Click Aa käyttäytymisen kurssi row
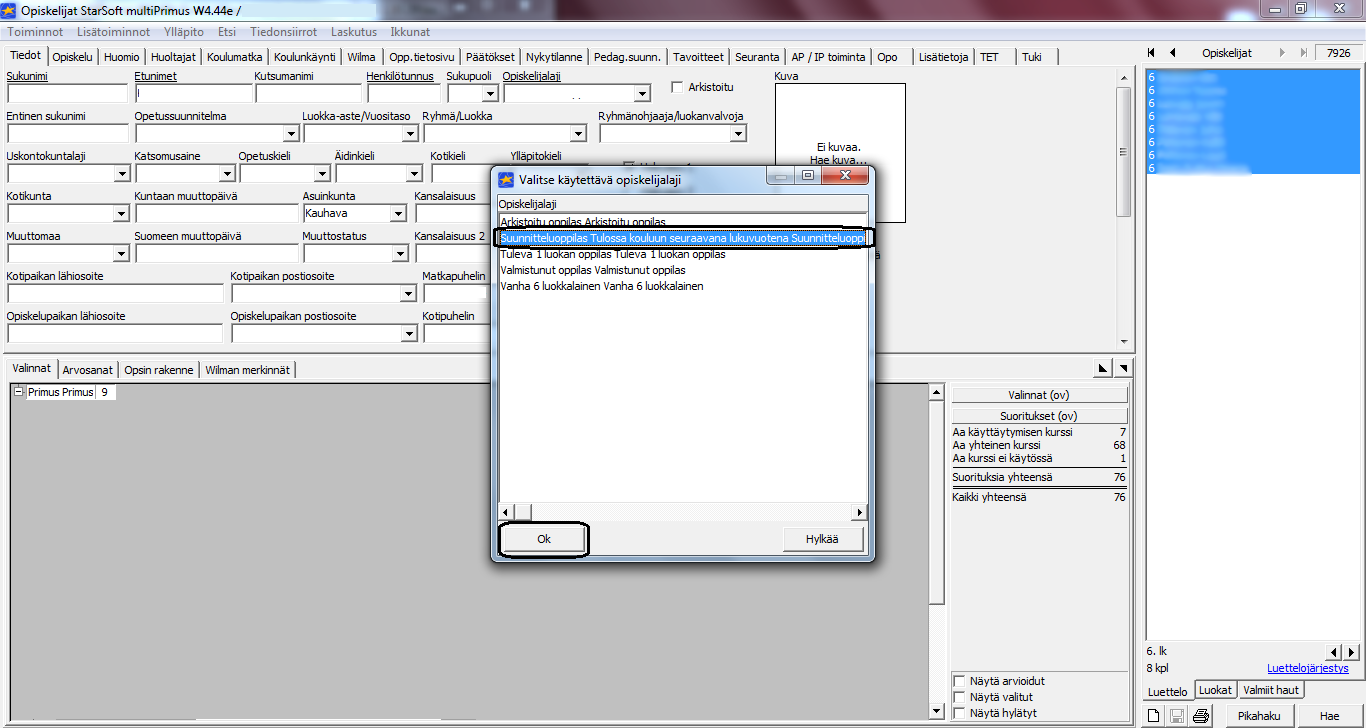Viewport: 1366px width, 728px height. tap(1039, 432)
